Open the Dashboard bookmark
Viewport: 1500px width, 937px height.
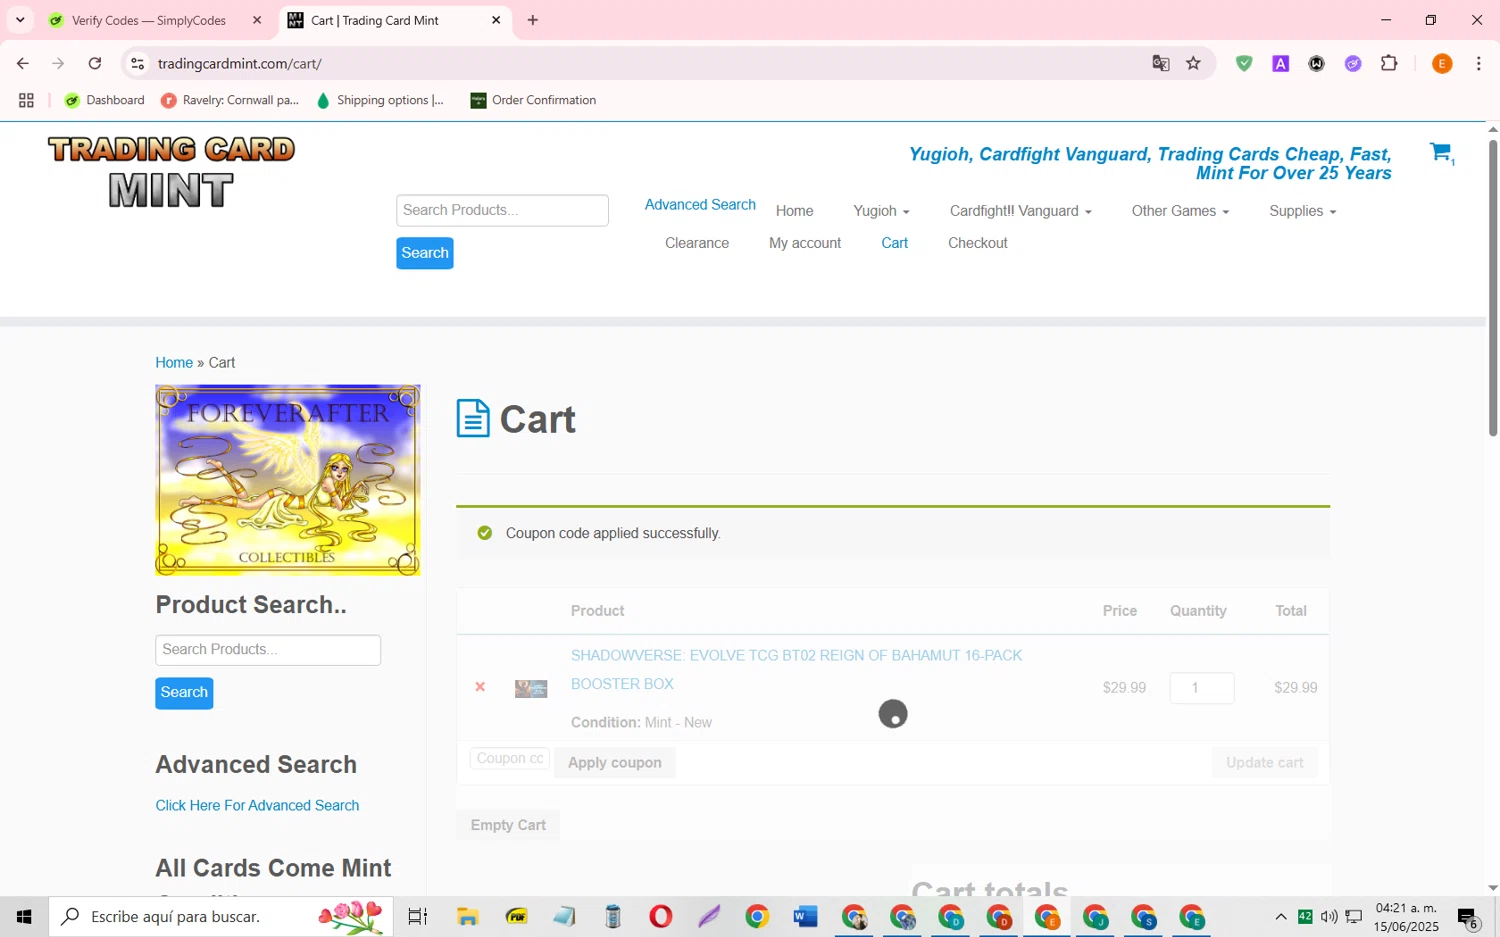[105, 100]
